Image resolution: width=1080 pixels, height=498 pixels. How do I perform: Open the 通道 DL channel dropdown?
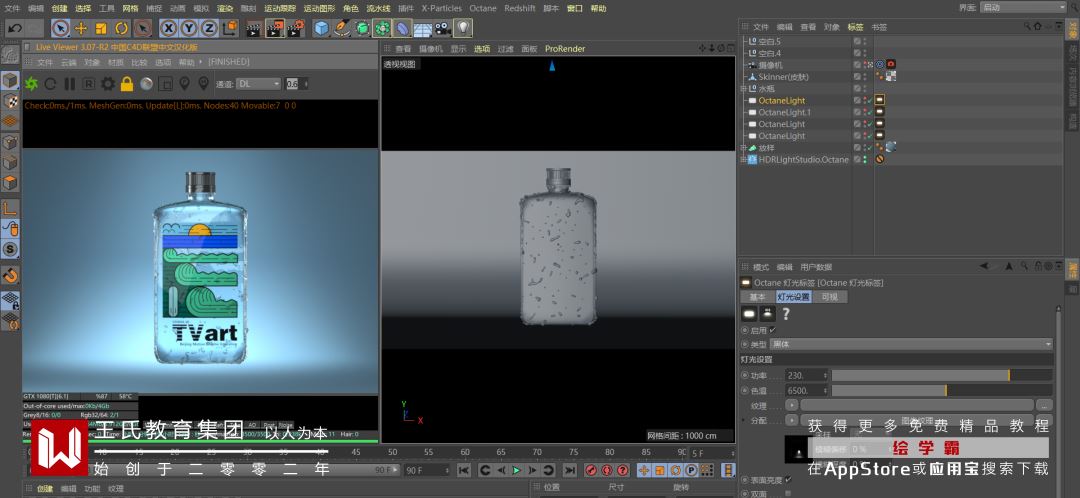point(257,84)
